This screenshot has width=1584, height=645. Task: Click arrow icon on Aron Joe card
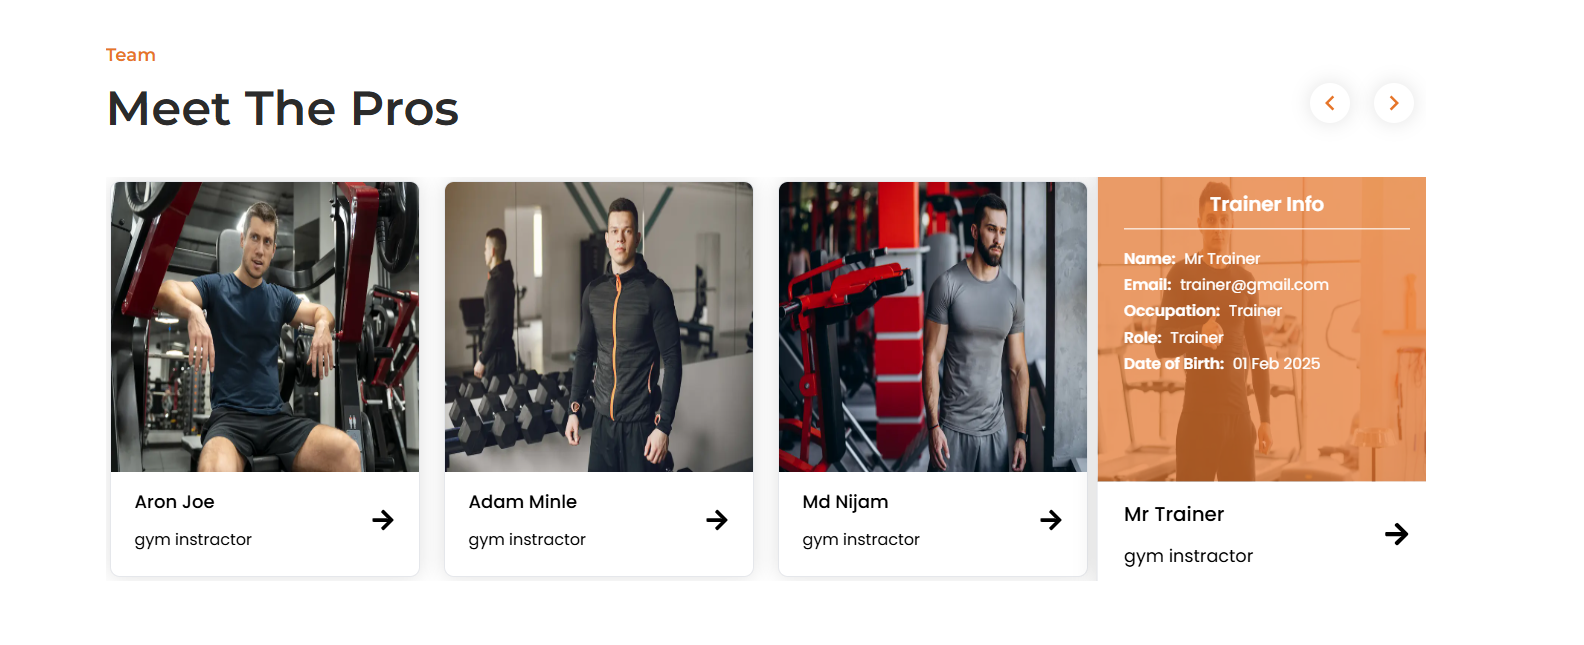[x=383, y=520]
